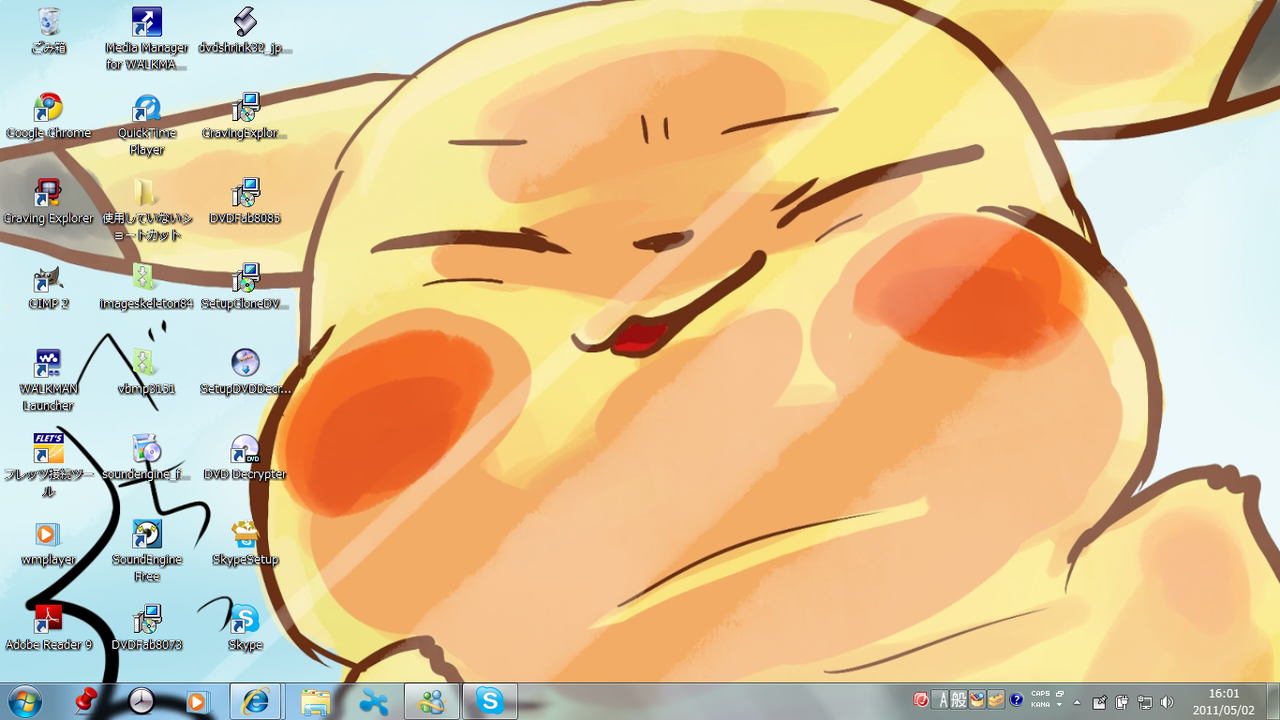Open the 使用していないショートカット folder
Image resolution: width=1280 pixels, height=720 pixels.
coord(146,209)
